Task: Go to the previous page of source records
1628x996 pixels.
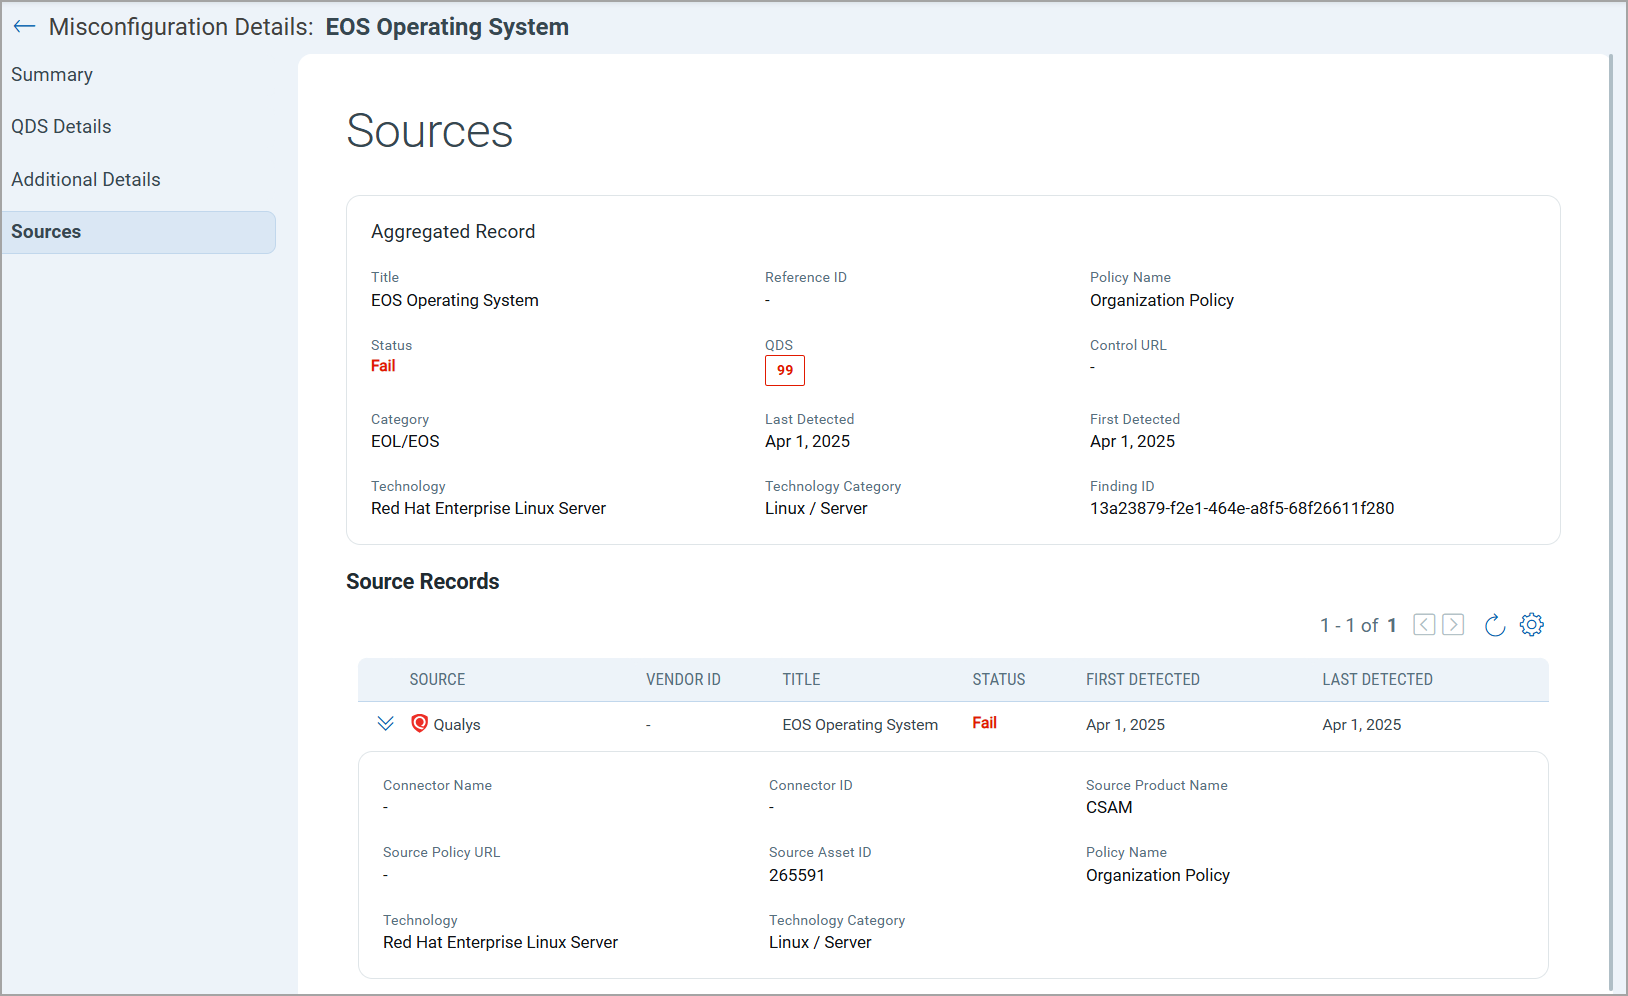Action: tap(1424, 625)
